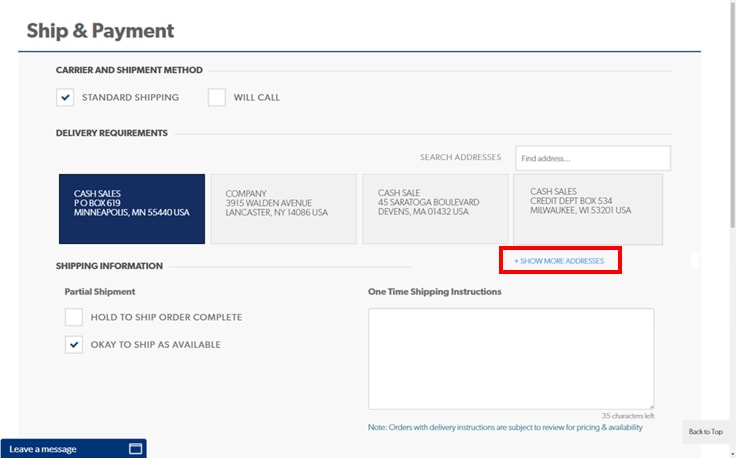Expand the chat window icon
Viewport: 736px width, 458px height.
[x=135, y=449]
